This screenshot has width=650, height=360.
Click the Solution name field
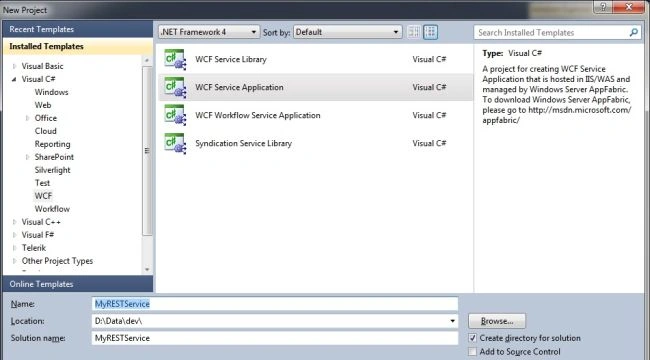click(274, 338)
